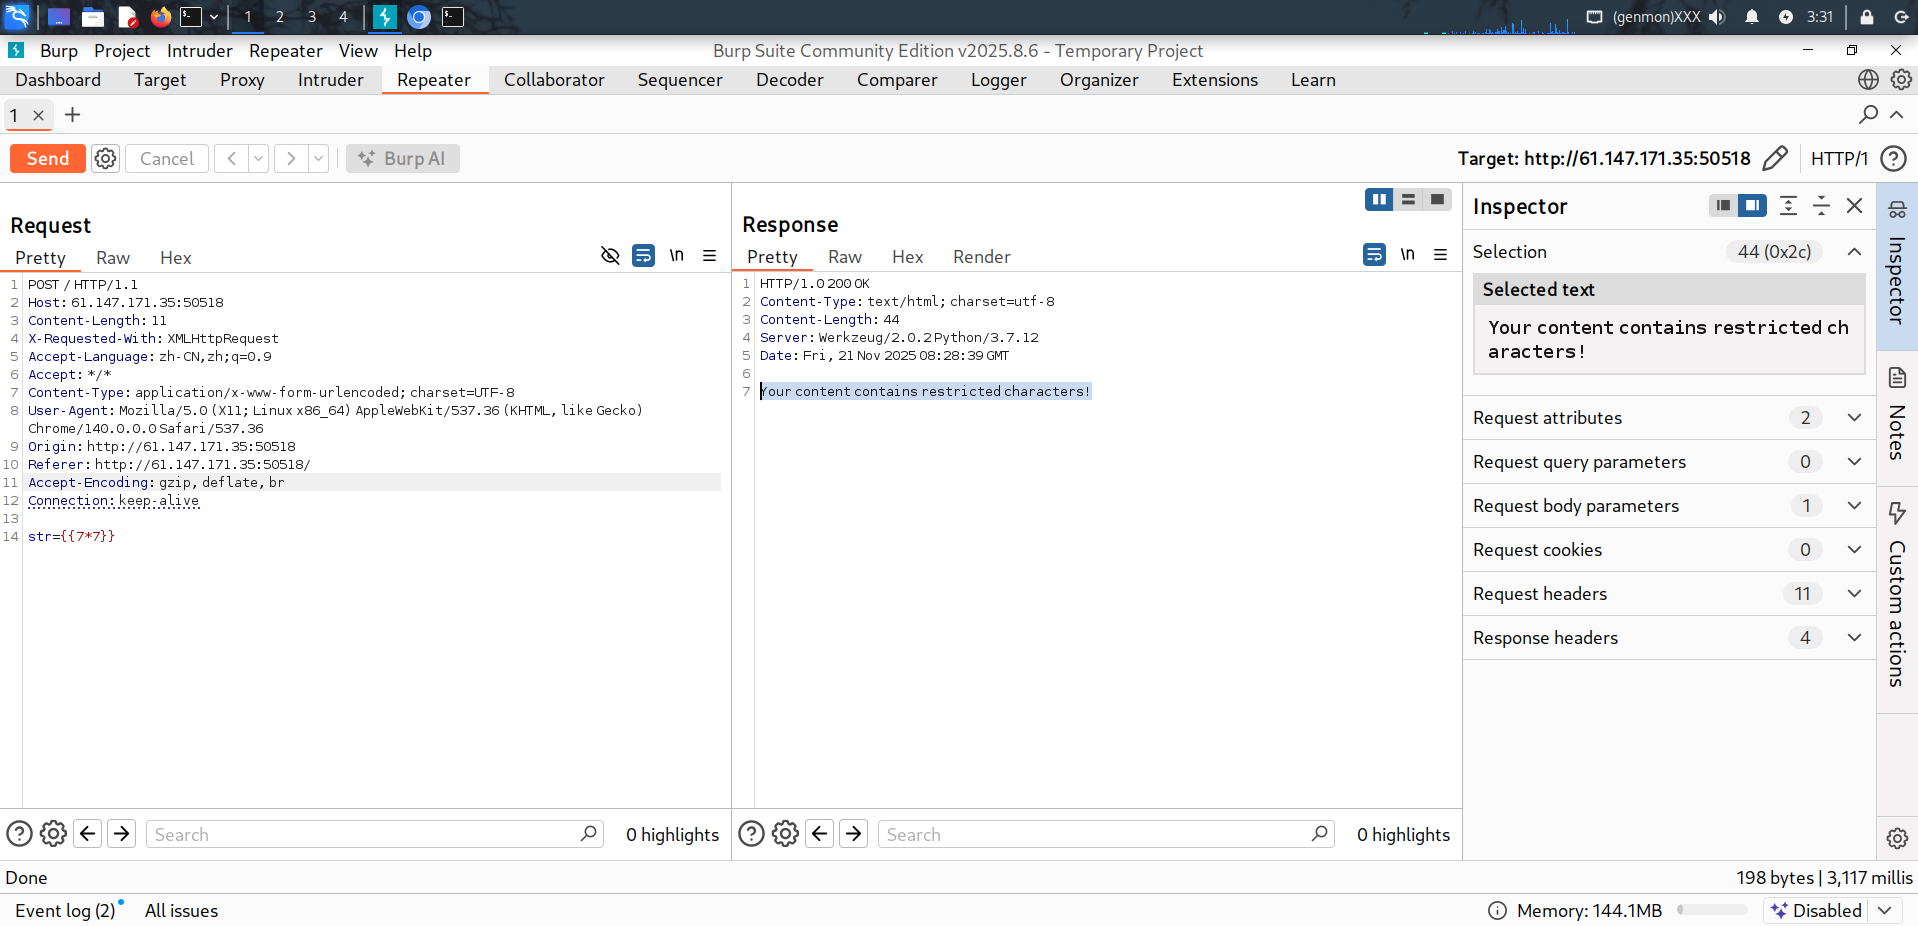Click memory usage bar in status bar
Screen dimensions: 1918x926
pos(1712,910)
